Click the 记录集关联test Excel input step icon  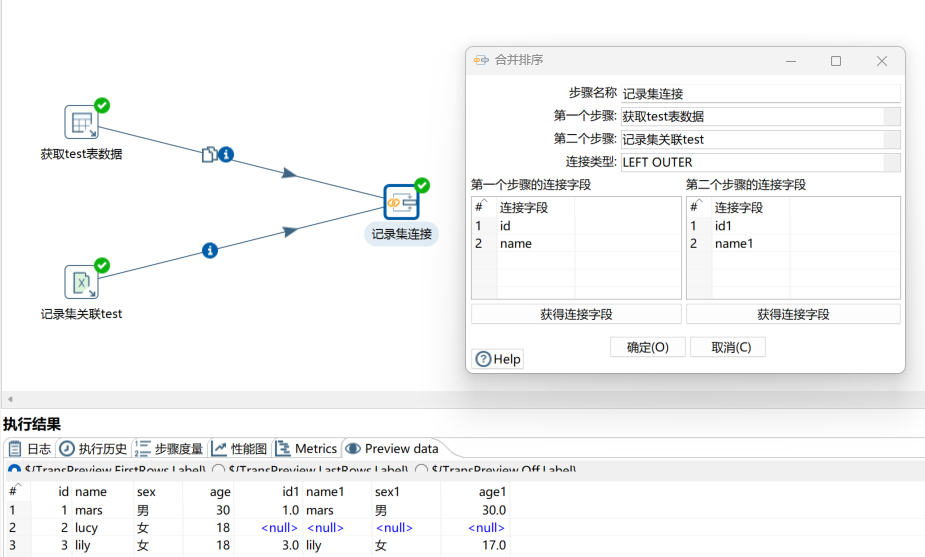click(81, 282)
